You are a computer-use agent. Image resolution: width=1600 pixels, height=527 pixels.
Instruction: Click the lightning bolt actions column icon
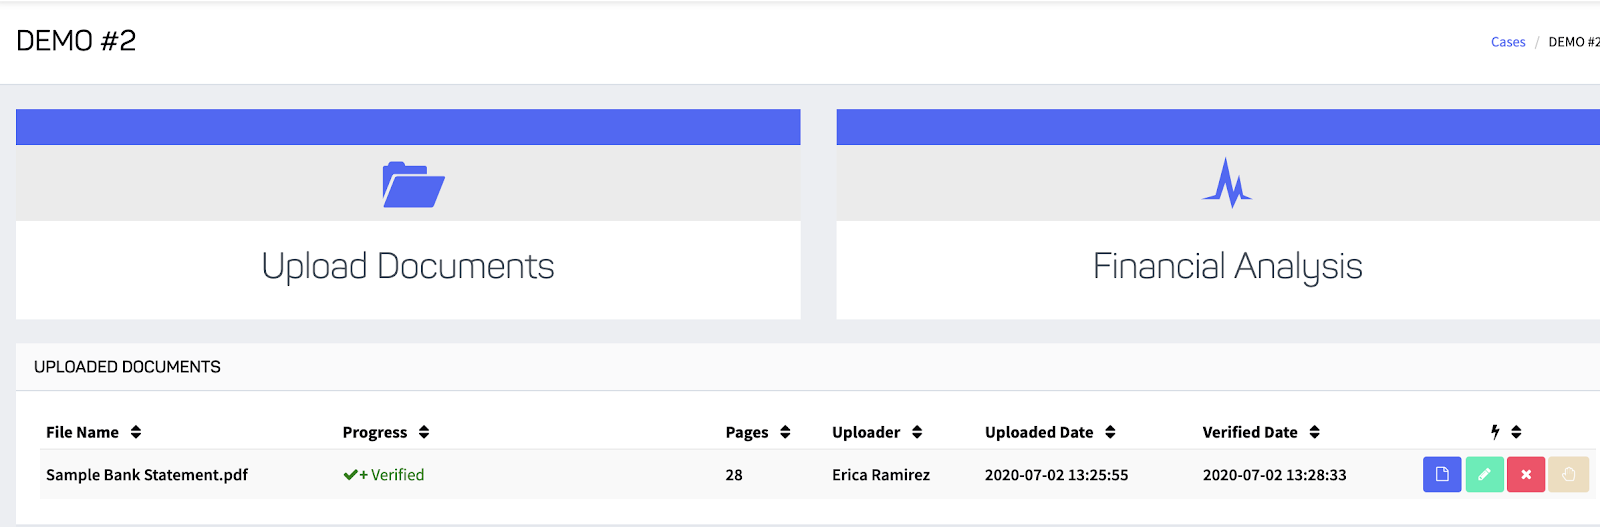tap(1495, 432)
